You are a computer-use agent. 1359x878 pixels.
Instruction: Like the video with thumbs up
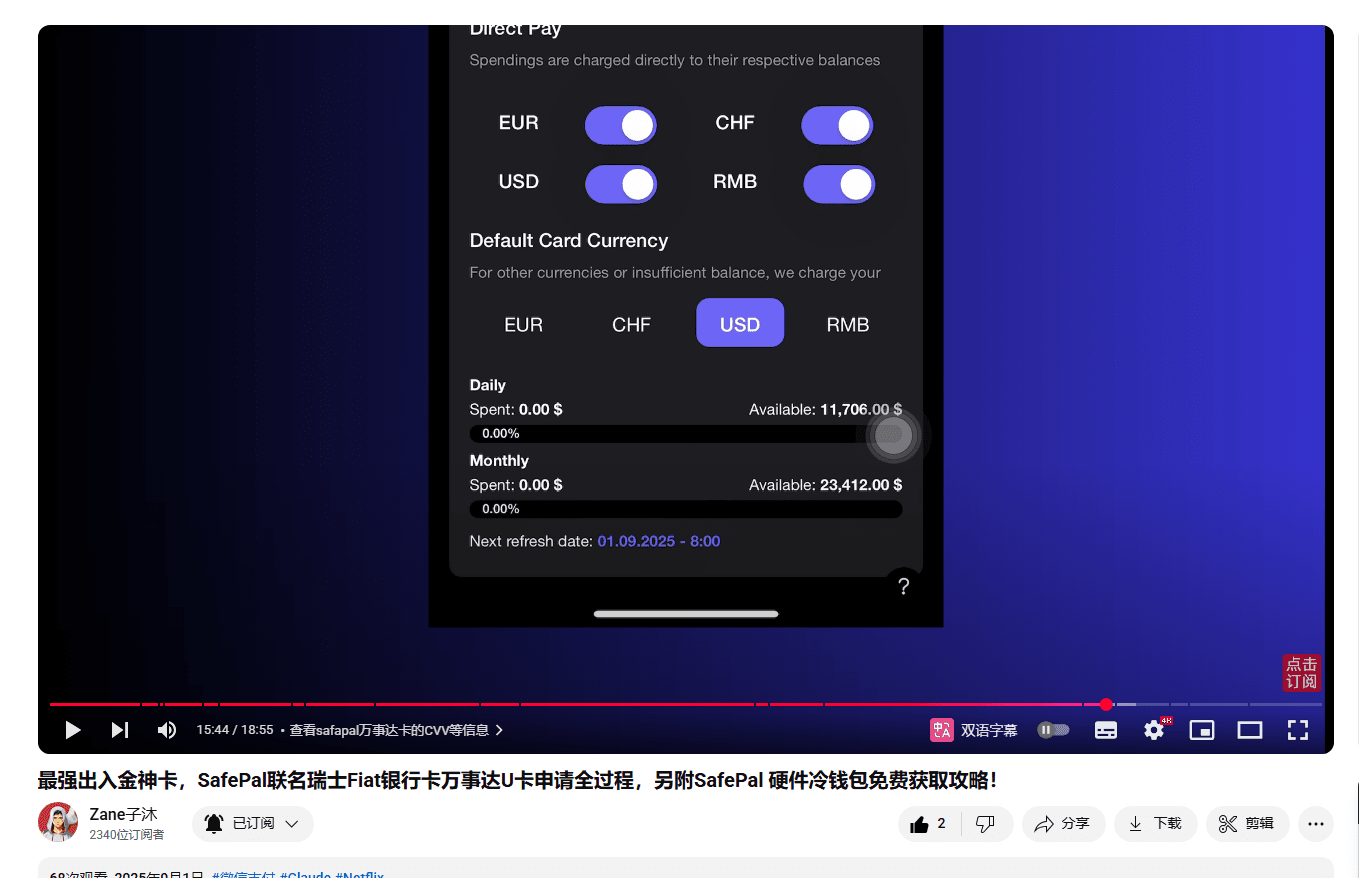pyautogui.click(x=929, y=824)
